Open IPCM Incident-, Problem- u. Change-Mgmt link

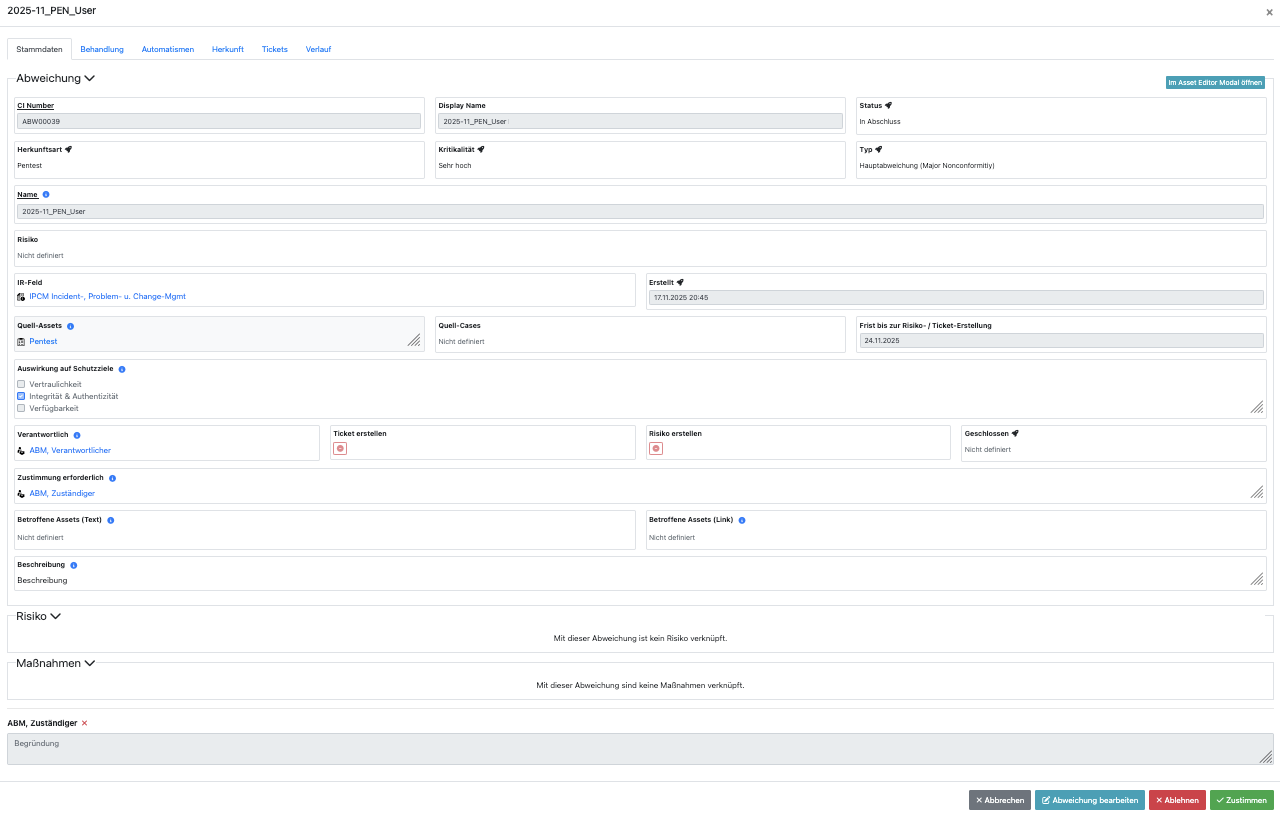click(x=107, y=297)
